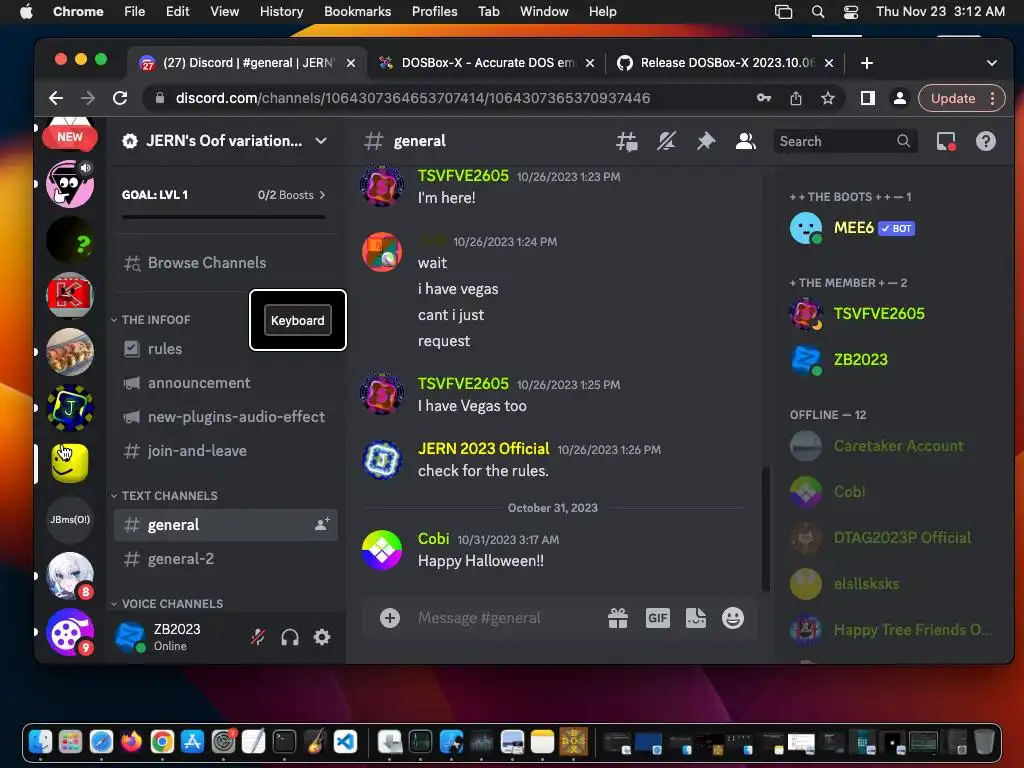Click Cobi's avatar on Happy Halloween message
The height and width of the screenshot is (768, 1024).
pos(382,550)
